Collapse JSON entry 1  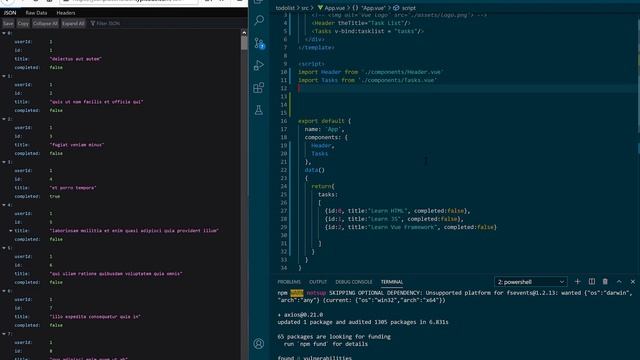4,76
